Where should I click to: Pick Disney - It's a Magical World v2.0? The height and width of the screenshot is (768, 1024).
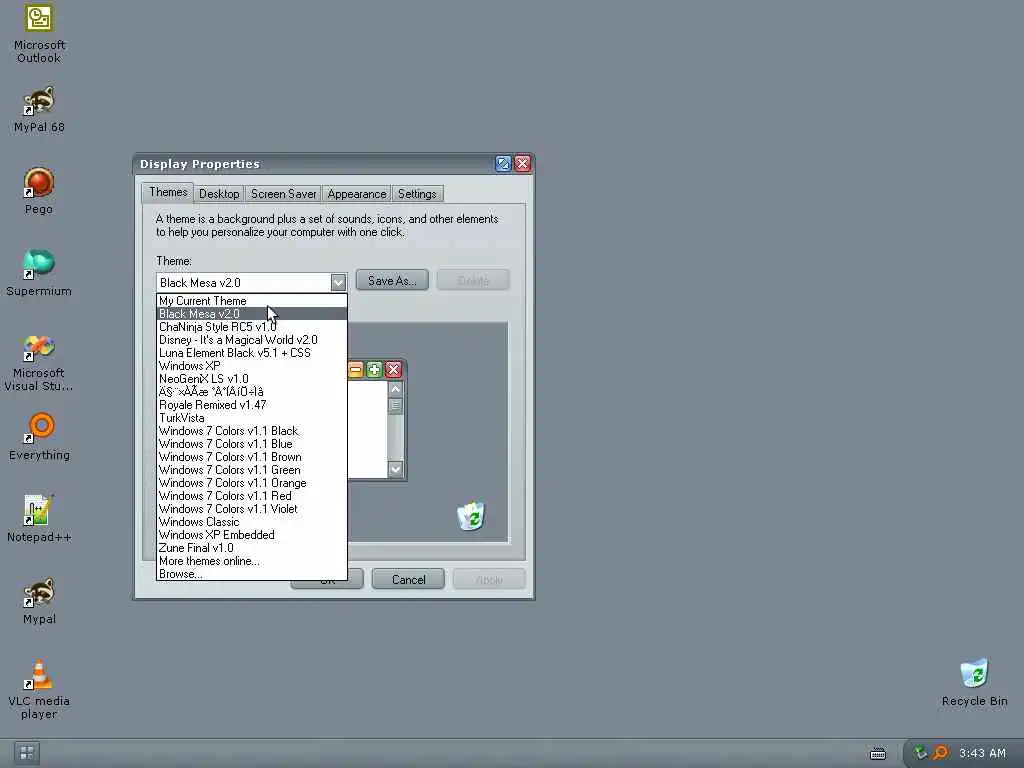252,340
